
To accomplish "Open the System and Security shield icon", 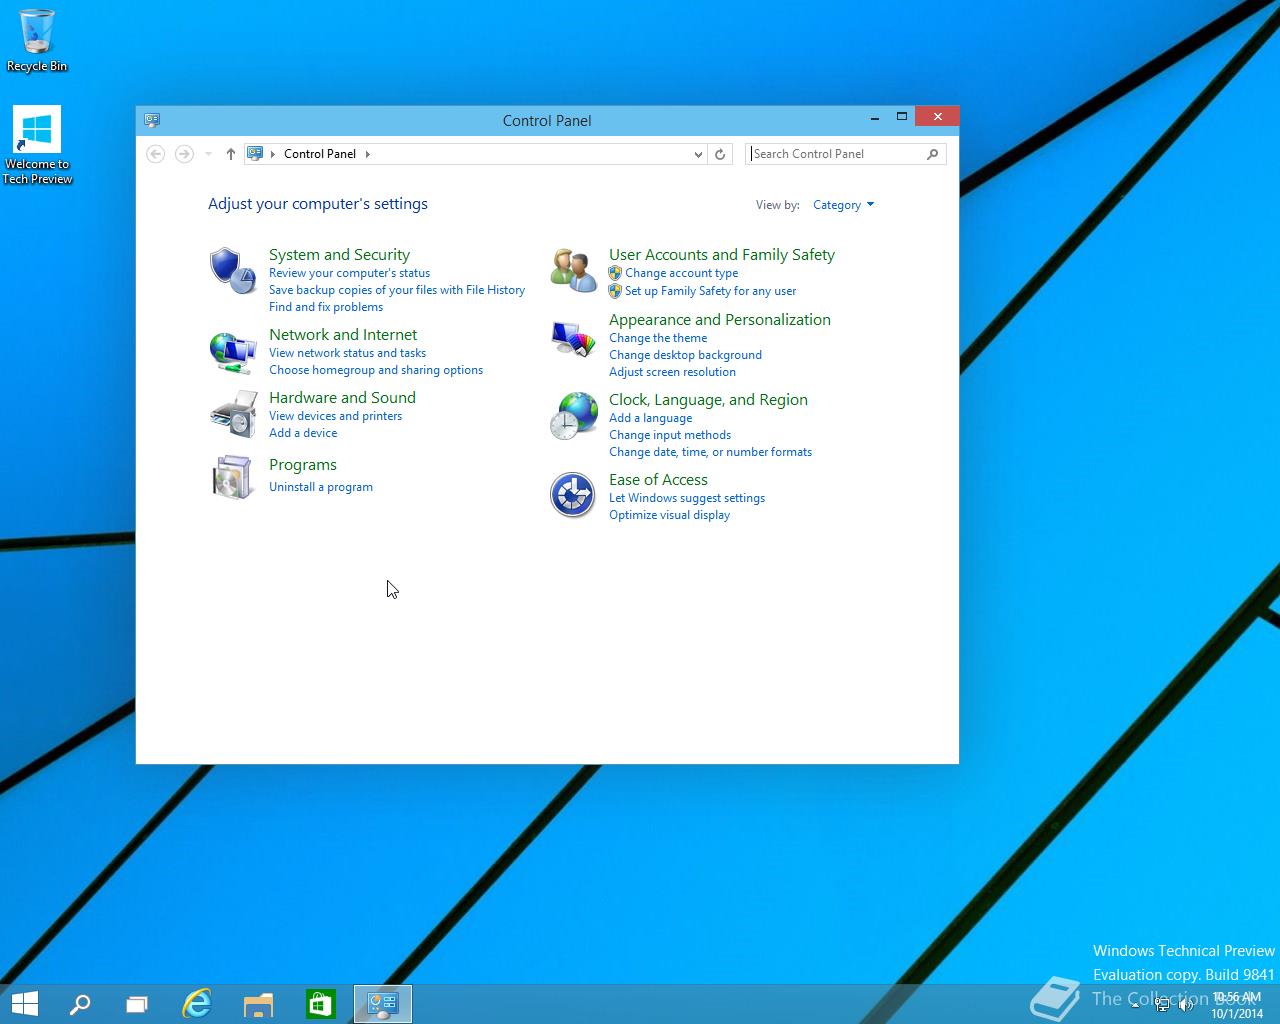I will point(232,270).
